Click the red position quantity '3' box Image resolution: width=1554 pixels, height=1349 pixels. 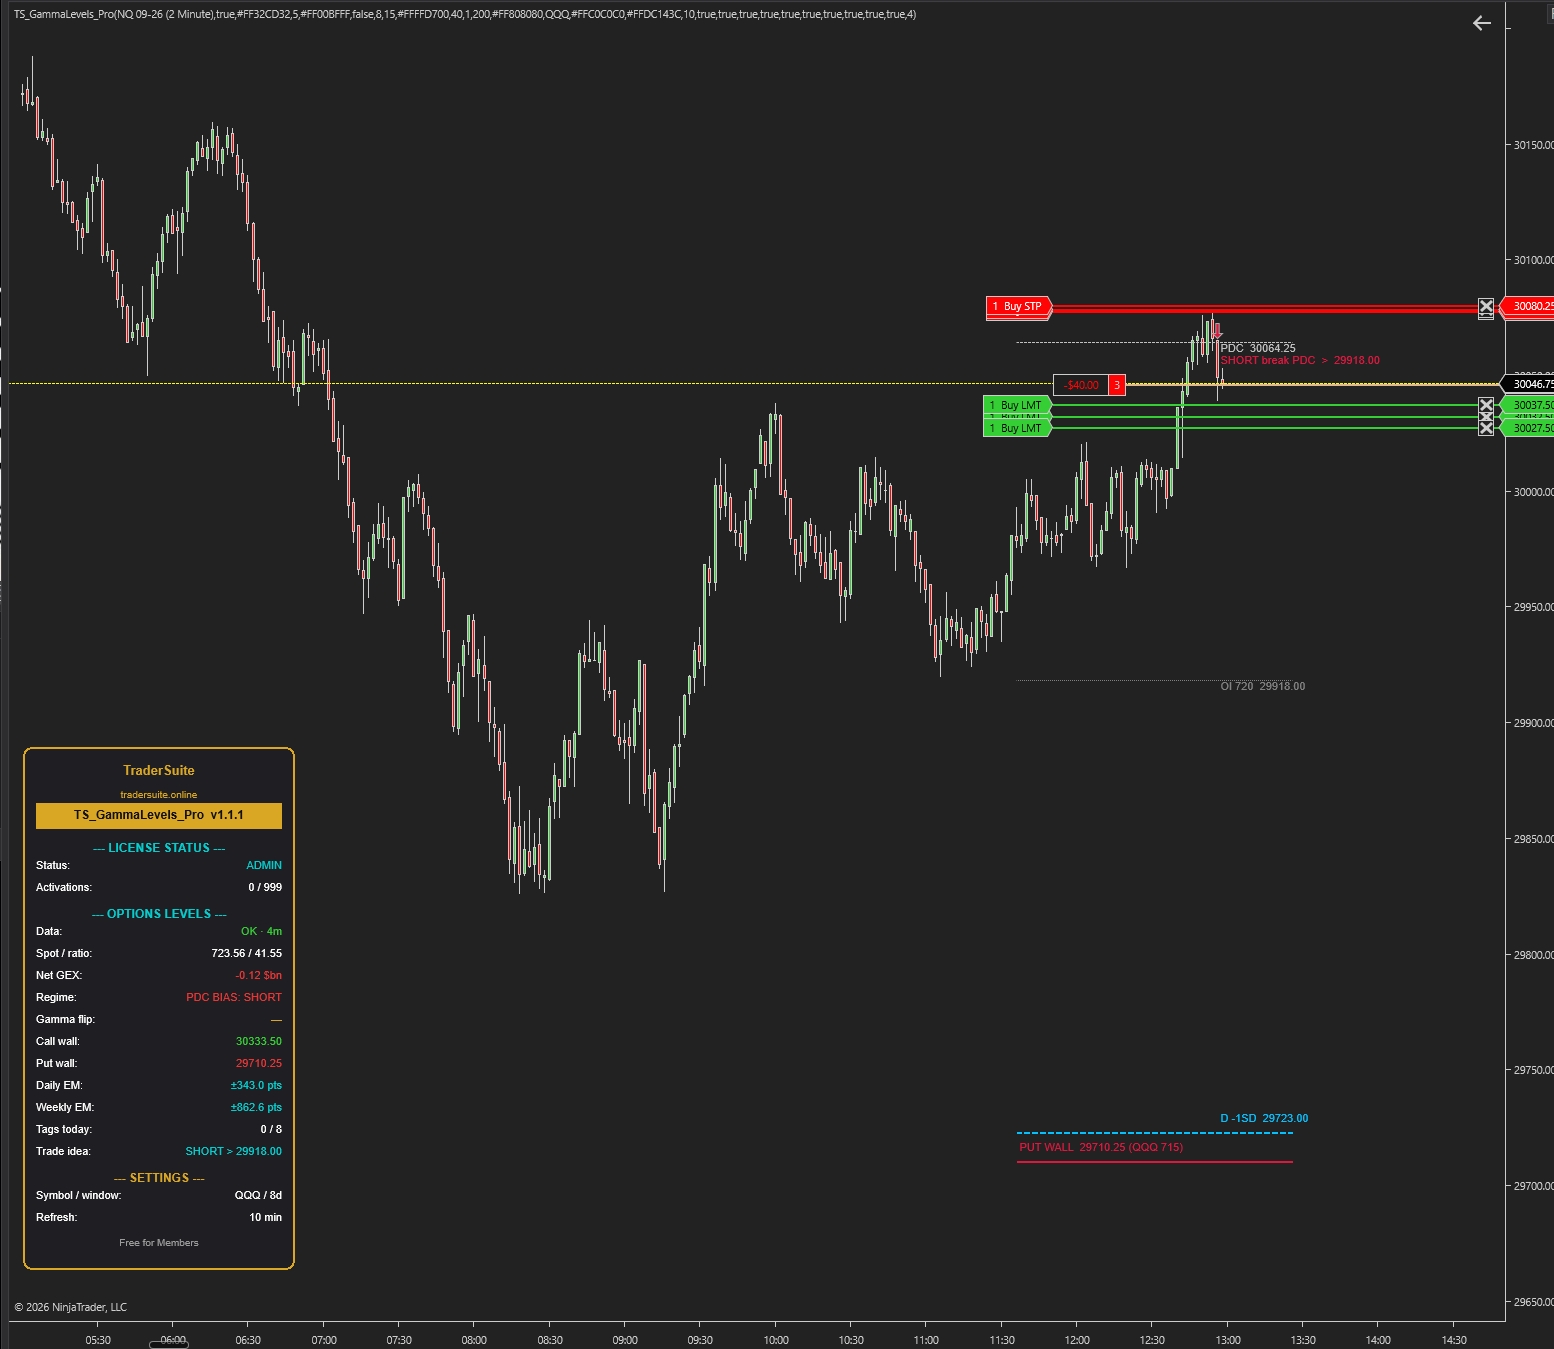(x=1117, y=385)
